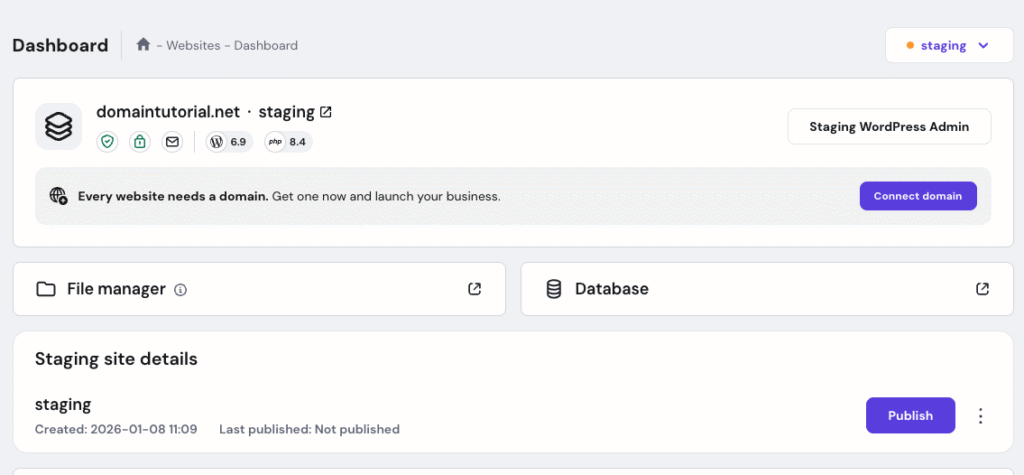The height and width of the screenshot is (475, 1024).
Task: Click the Websites breadcrumb link
Action: [194, 45]
